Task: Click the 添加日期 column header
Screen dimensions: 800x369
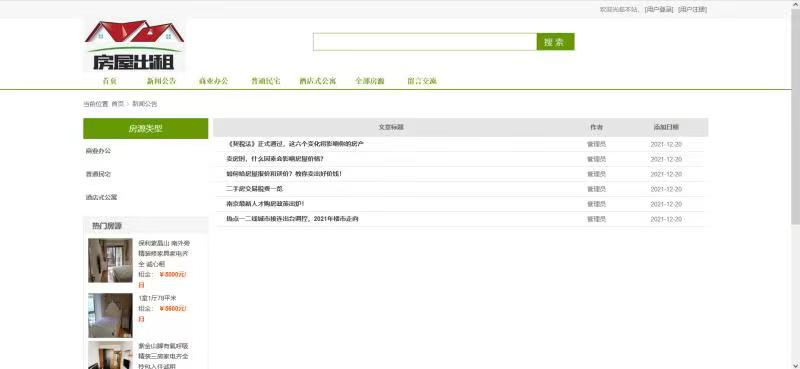Action: pos(666,127)
